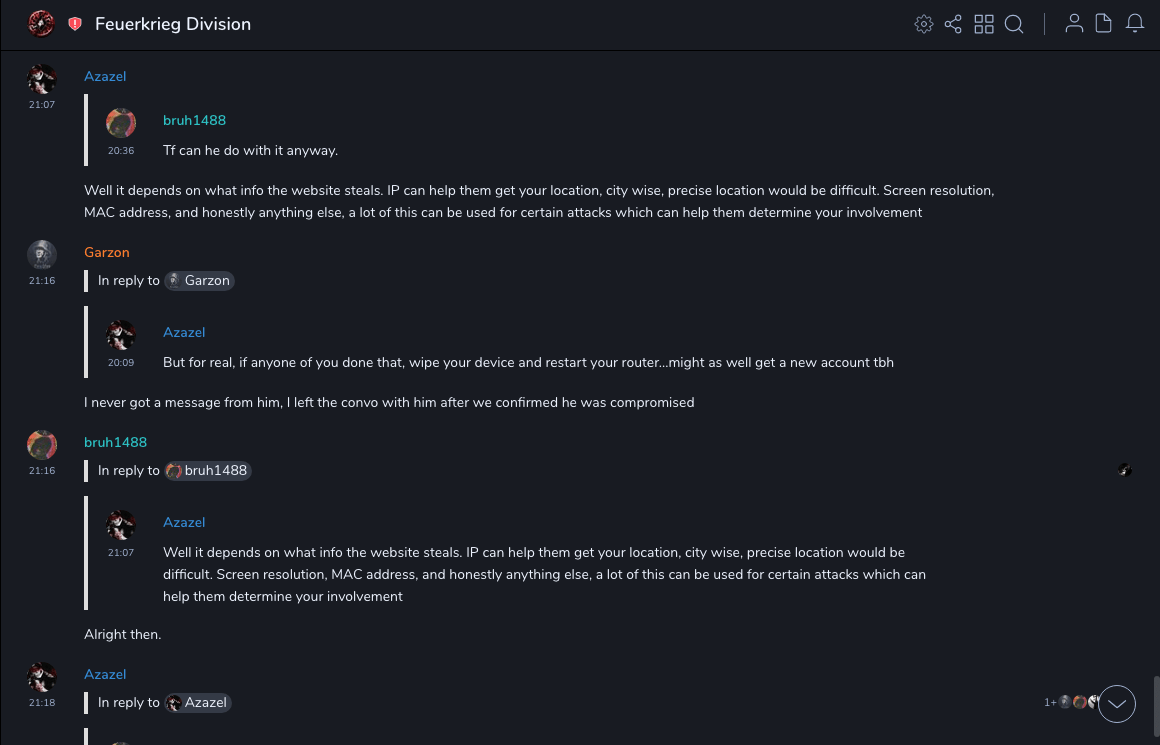Viewport: 1160px width, 745px height.
Task: Click the share room icon
Action: point(953,24)
